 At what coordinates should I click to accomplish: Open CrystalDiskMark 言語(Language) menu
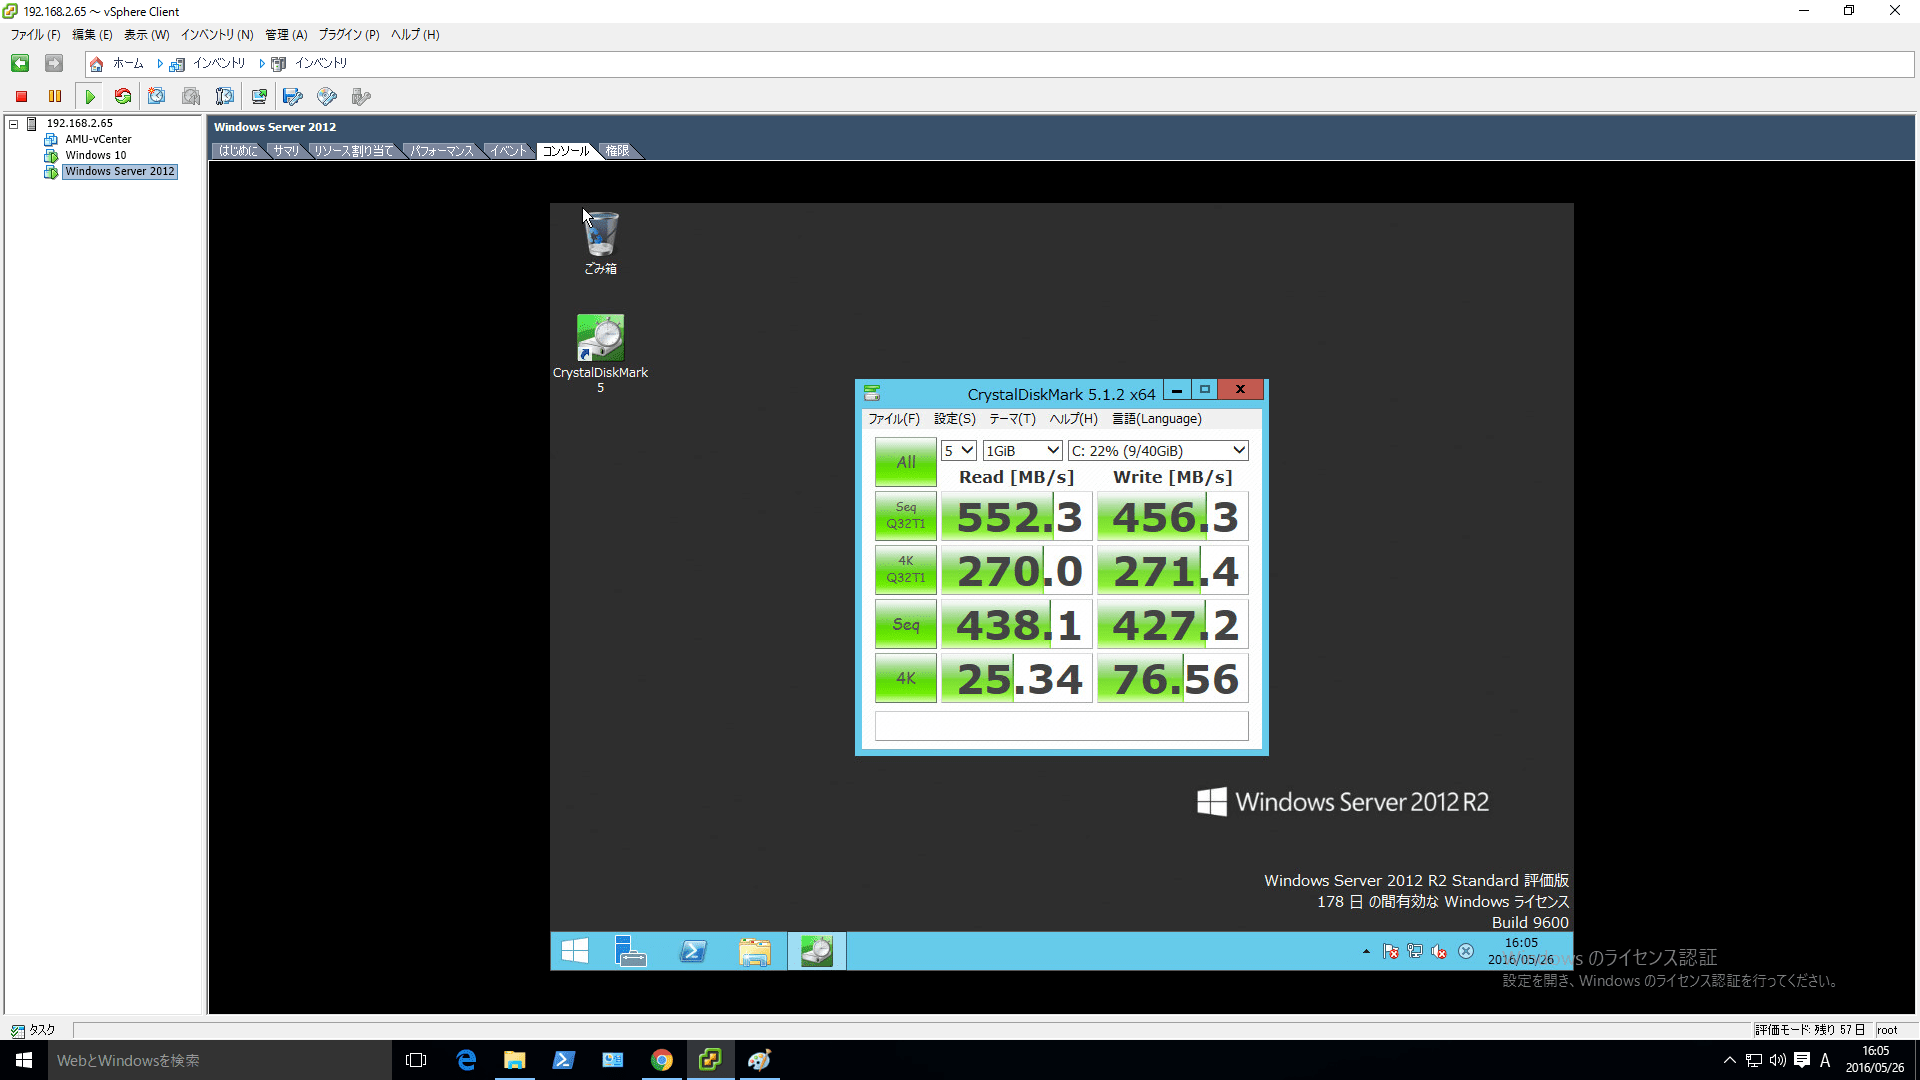1157,419
